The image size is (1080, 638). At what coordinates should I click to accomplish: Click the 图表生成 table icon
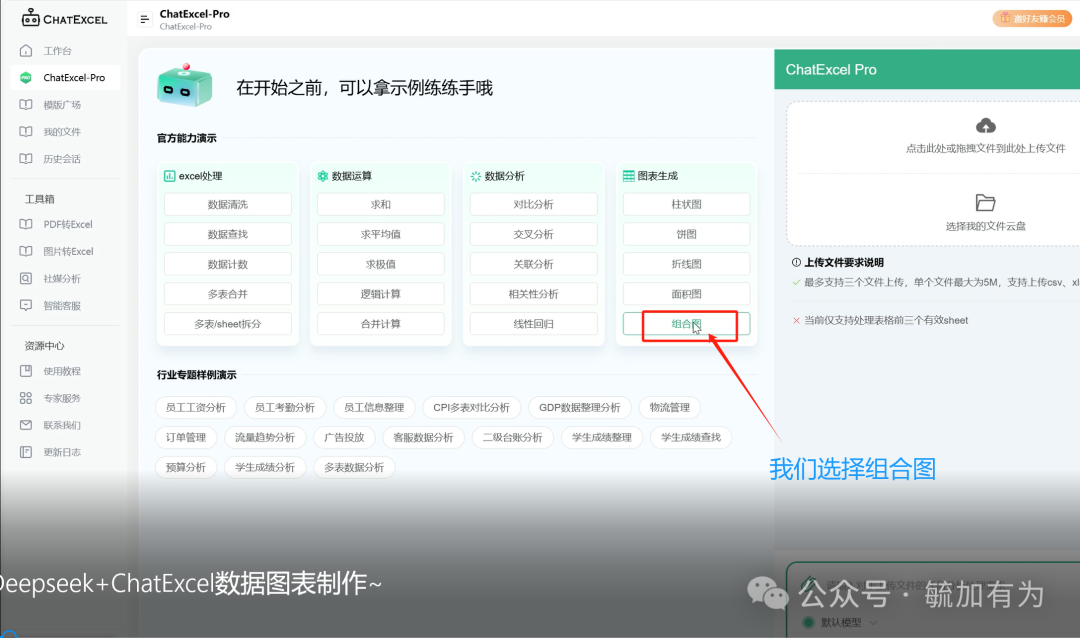(x=629, y=176)
